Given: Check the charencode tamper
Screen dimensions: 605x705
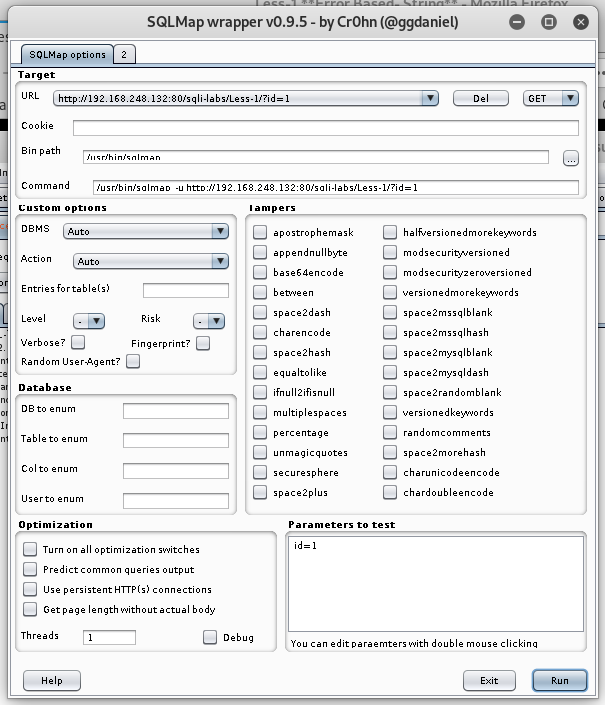Looking at the screenshot, I should (260, 332).
